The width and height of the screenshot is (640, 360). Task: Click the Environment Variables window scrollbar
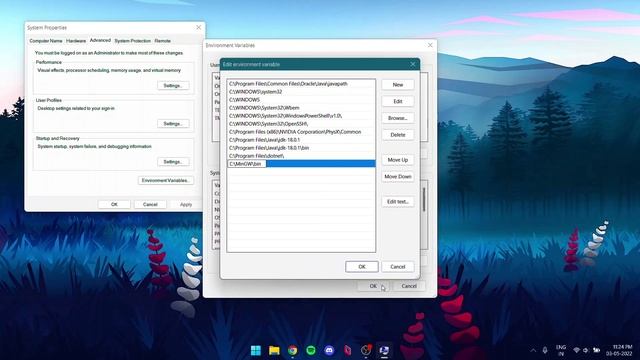(424, 200)
